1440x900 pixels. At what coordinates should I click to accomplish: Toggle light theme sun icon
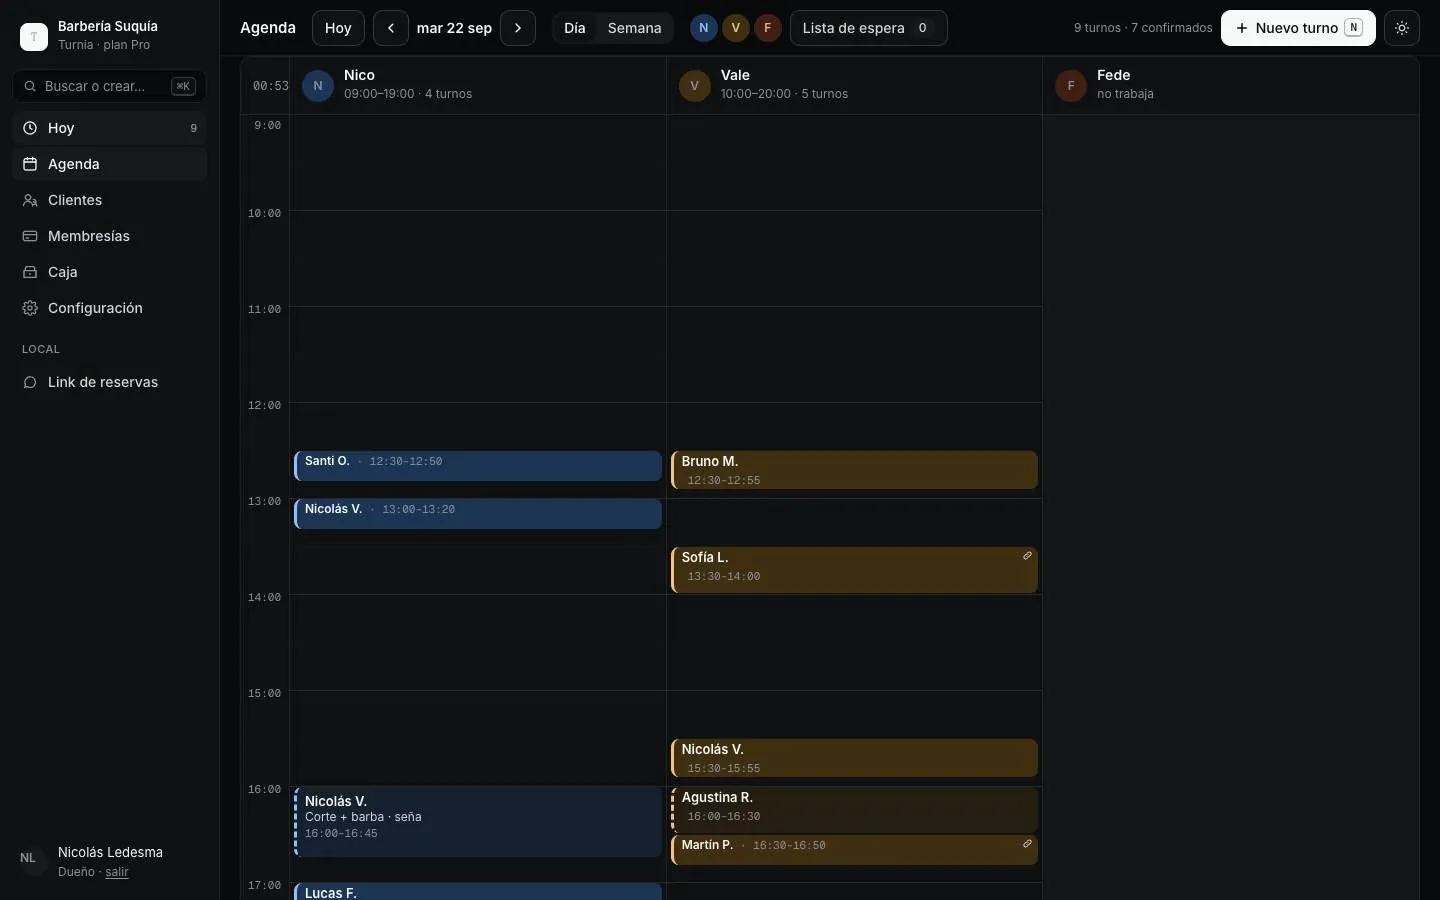[1402, 28]
